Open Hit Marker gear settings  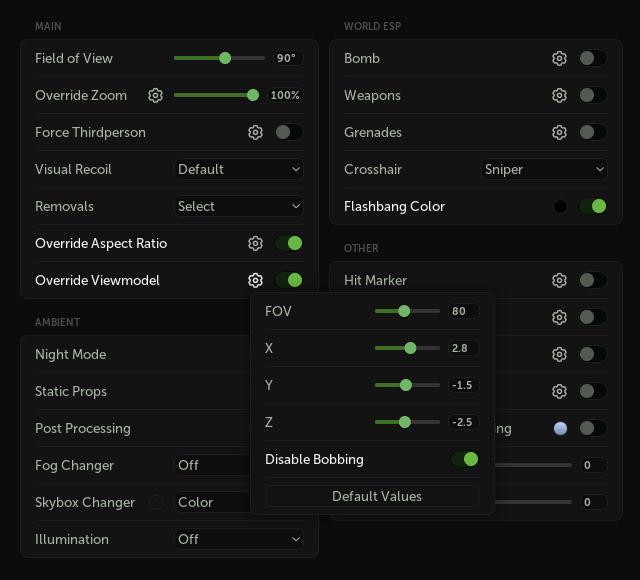[559, 281]
